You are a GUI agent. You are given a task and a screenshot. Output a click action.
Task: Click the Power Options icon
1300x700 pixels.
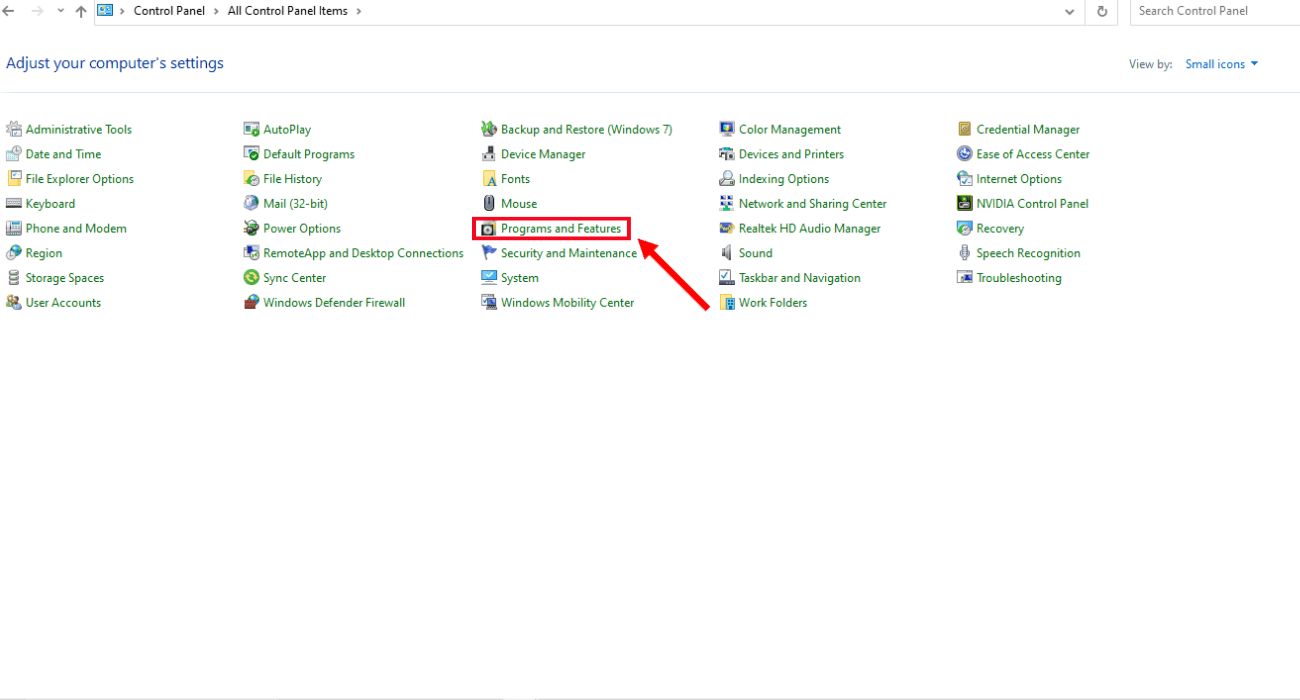click(x=252, y=228)
